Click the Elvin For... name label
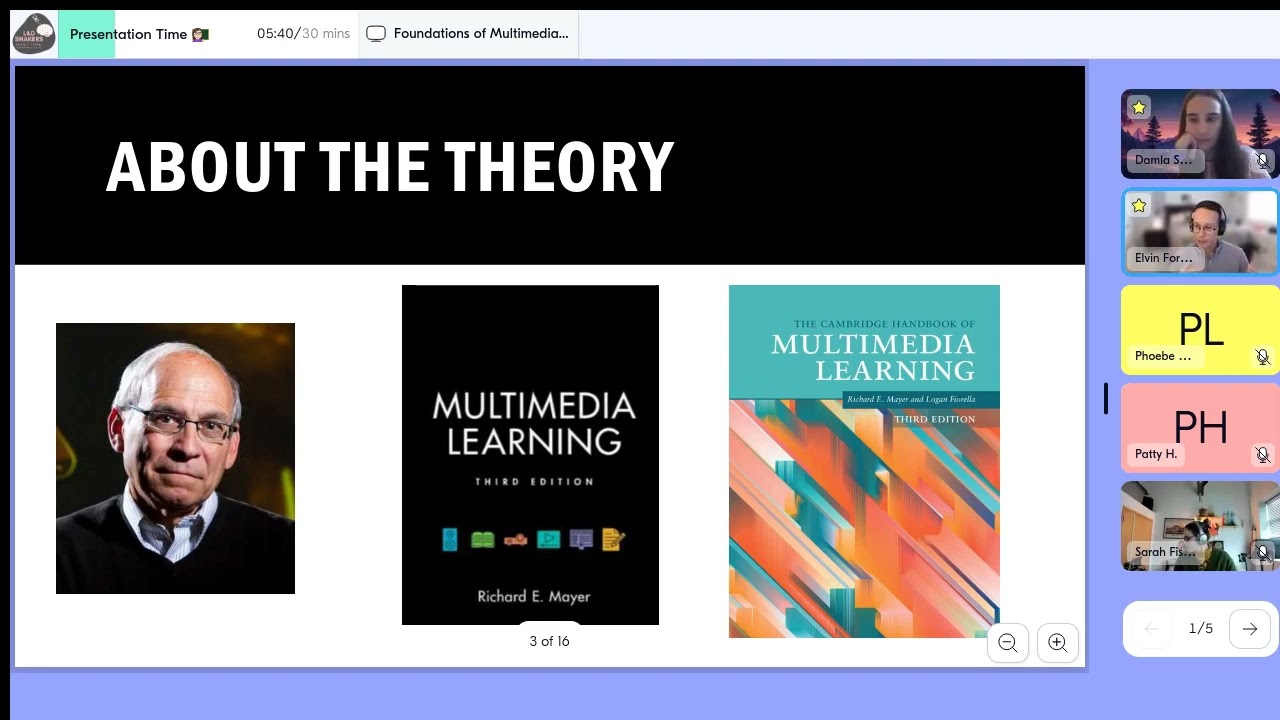This screenshot has height=720, width=1280. [x=1163, y=258]
